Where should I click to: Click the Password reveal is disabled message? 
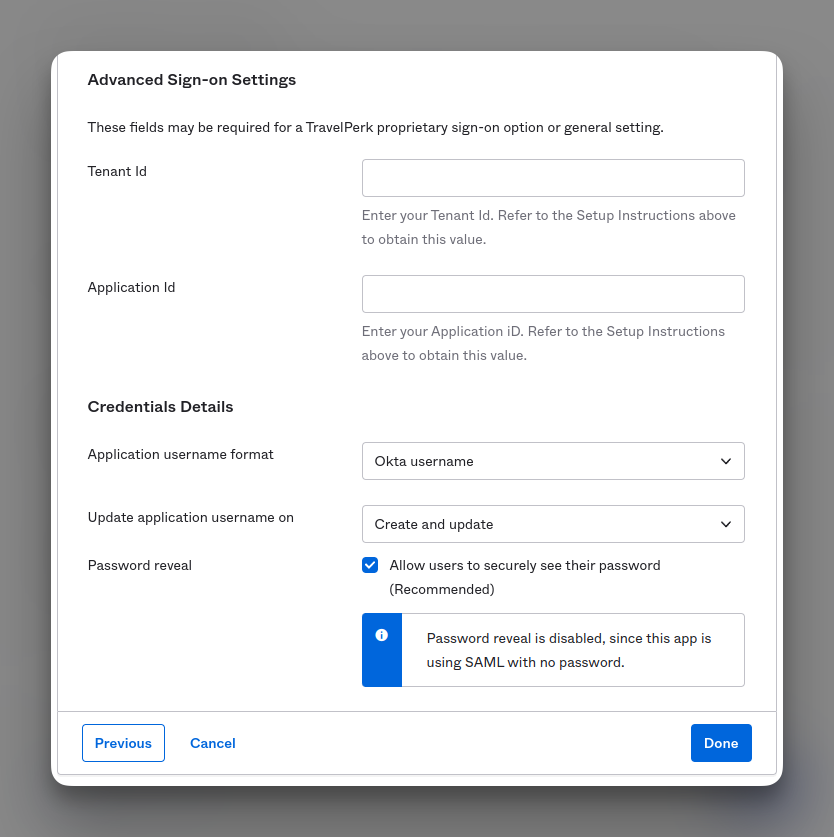[x=569, y=650]
